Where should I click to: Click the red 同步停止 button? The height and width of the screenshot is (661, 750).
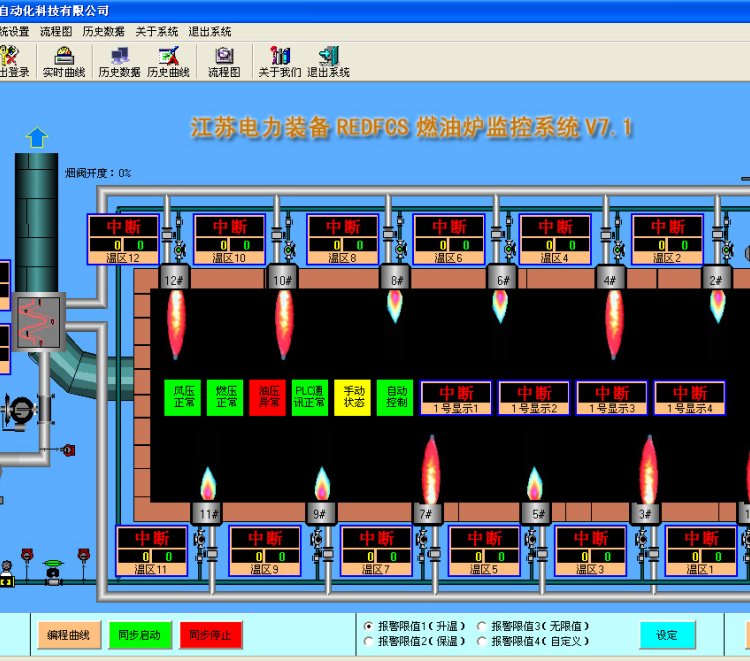210,635
